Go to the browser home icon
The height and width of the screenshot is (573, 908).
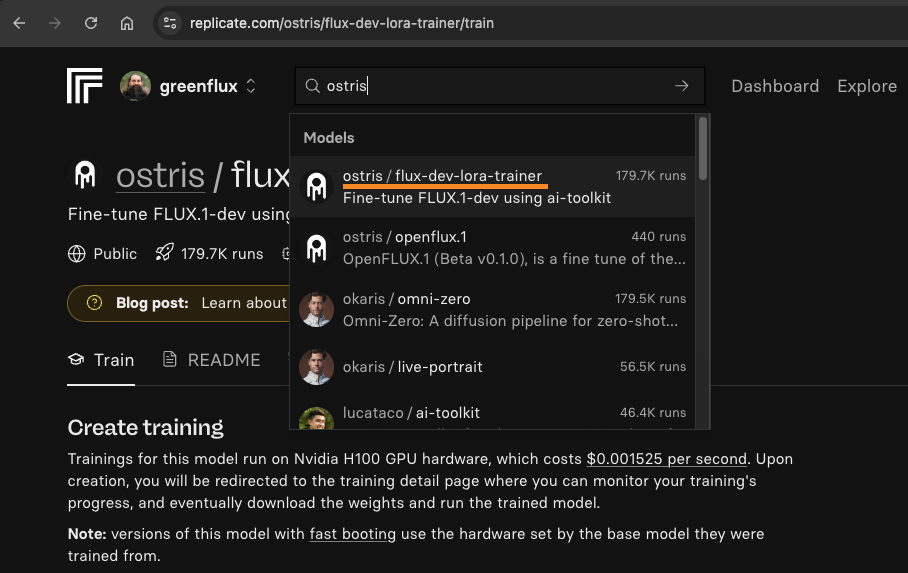click(127, 23)
